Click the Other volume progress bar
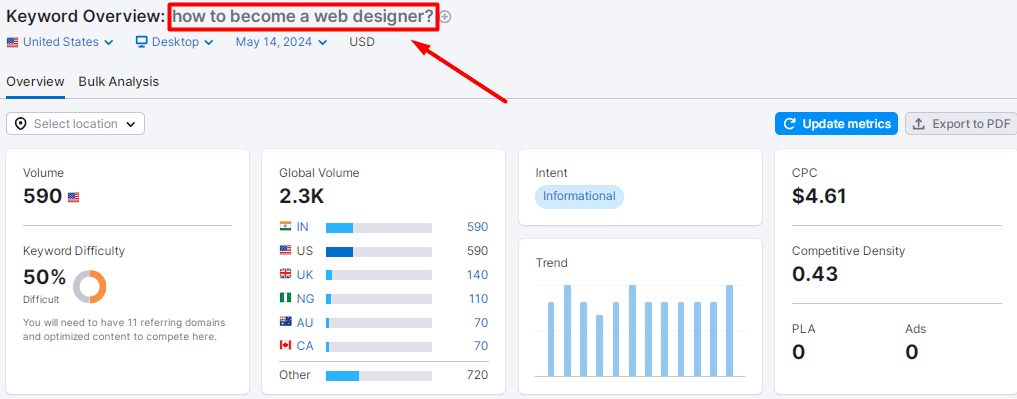1017x399 pixels. [379, 376]
